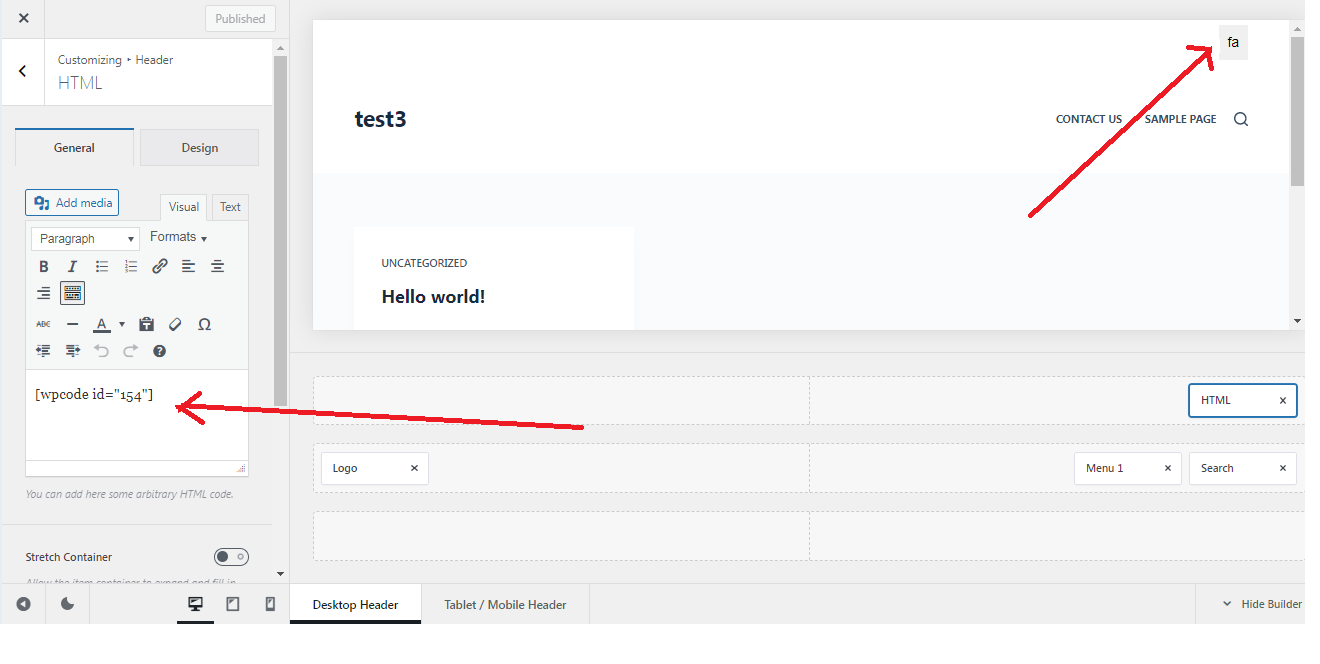Click Hide Builder to collapse builder
The width and height of the screenshot is (1320, 664).
tap(1262, 604)
